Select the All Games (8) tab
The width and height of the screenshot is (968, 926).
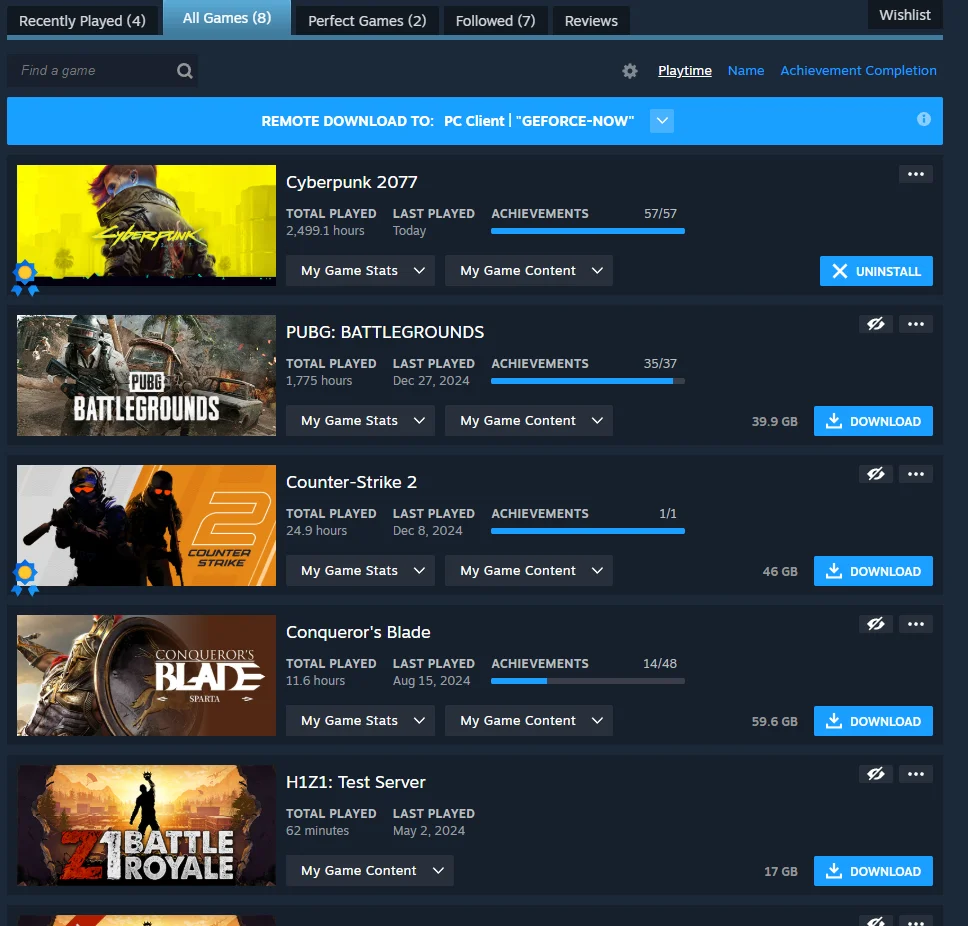[227, 18]
